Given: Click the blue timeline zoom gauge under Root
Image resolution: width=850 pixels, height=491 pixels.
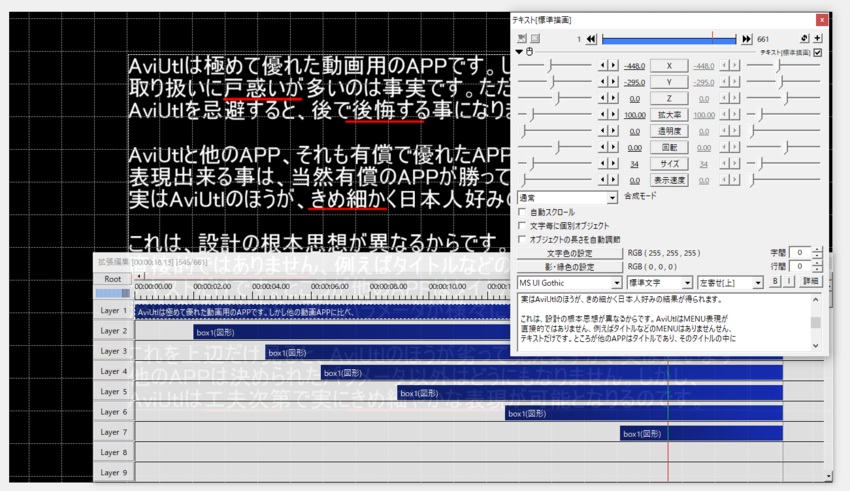Looking at the screenshot, I should point(113,293).
